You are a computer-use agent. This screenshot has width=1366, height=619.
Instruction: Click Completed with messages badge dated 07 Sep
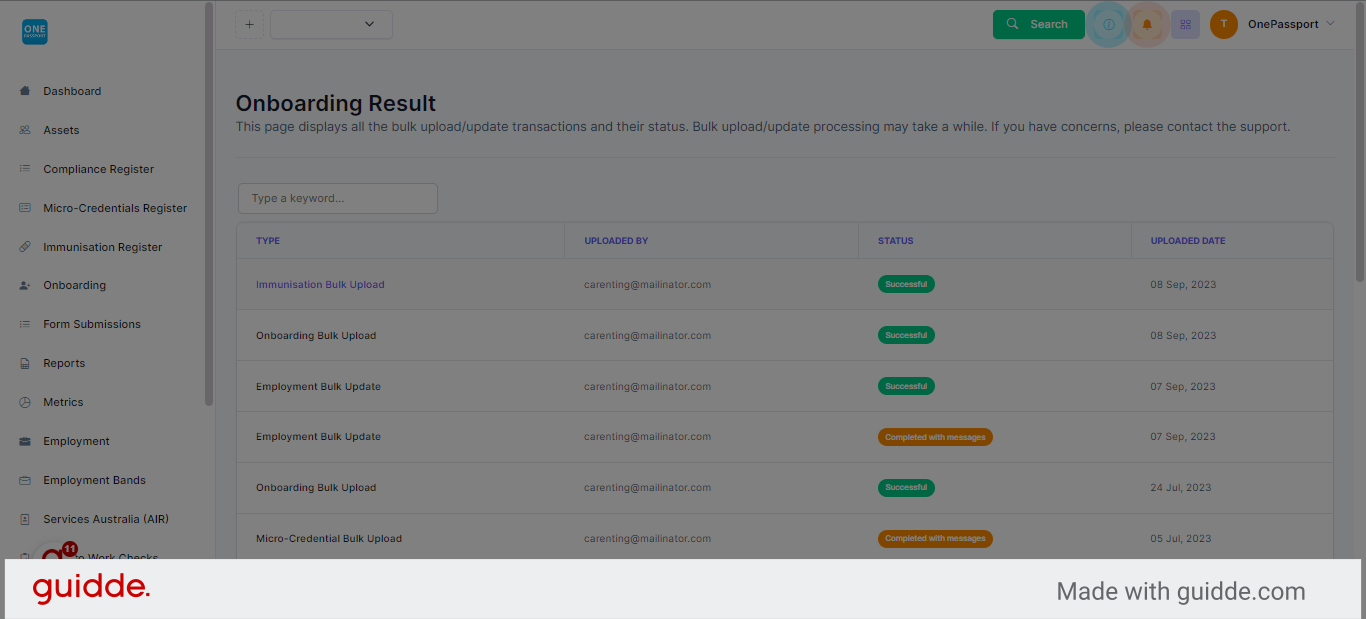click(935, 437)
